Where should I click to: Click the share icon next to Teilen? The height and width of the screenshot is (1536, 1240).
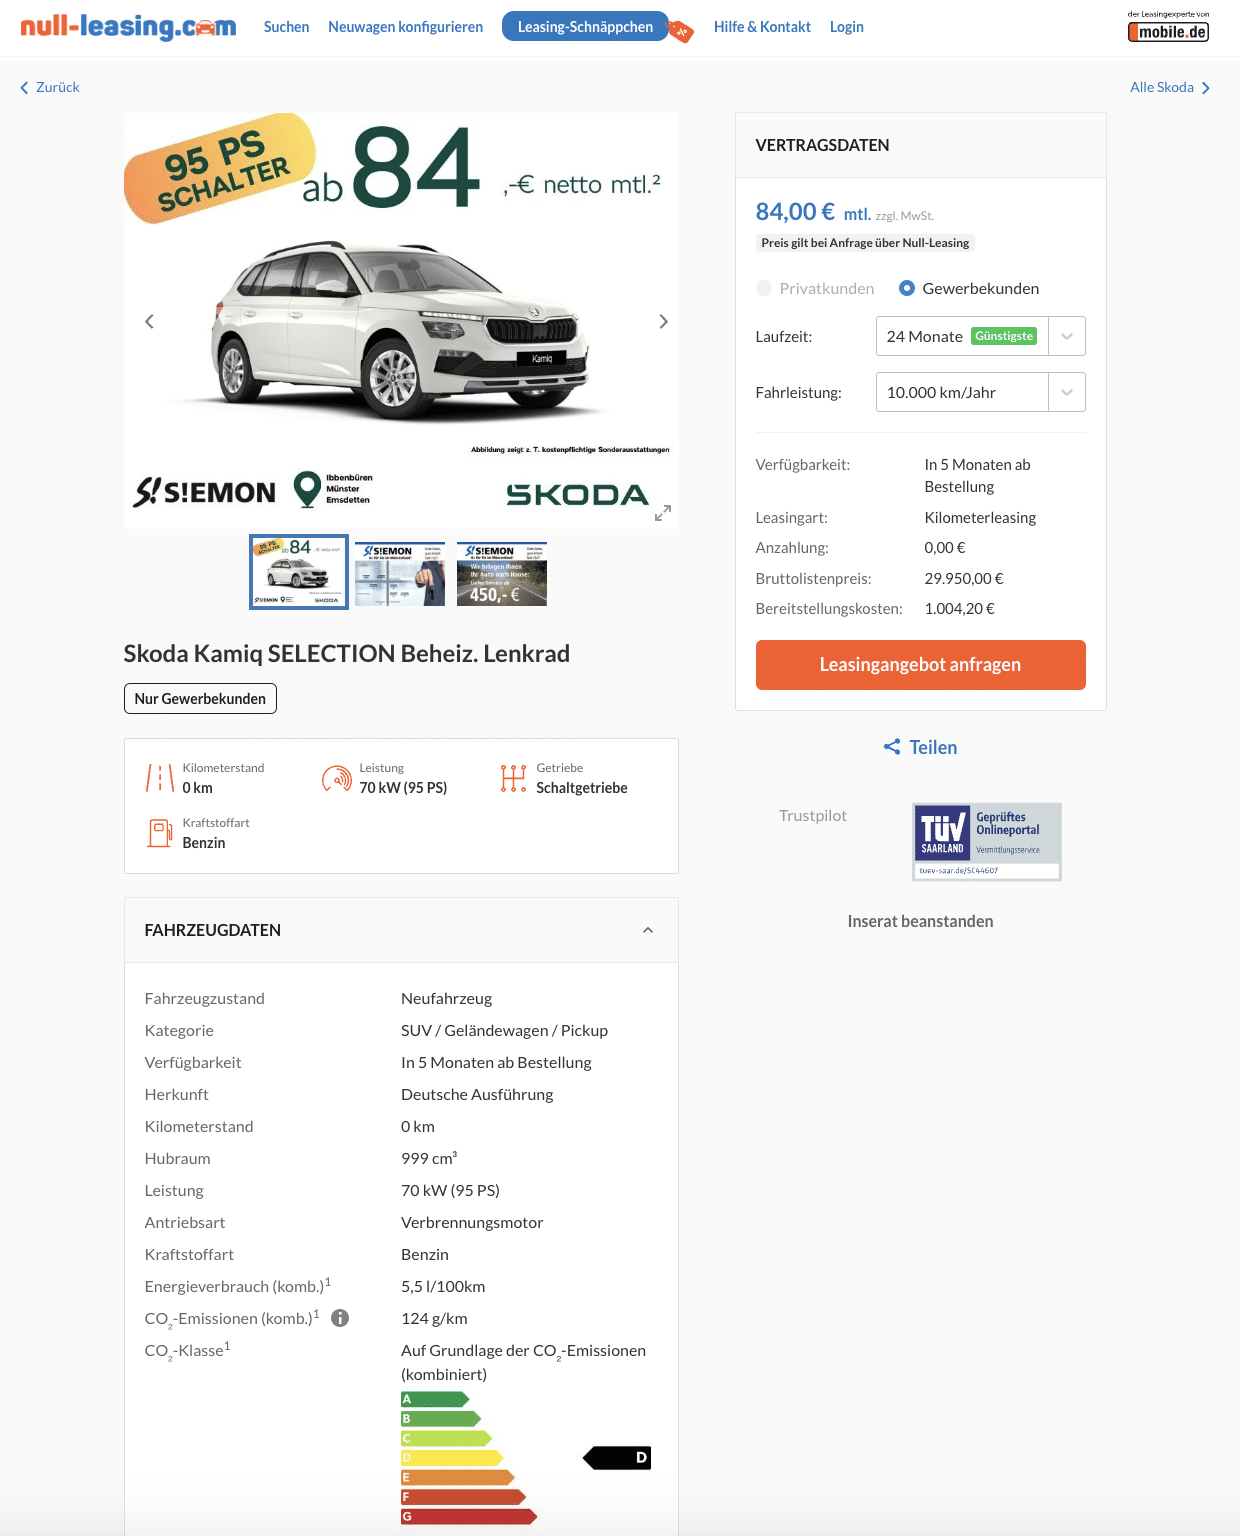pyautogui.click(x=892, y=747)
